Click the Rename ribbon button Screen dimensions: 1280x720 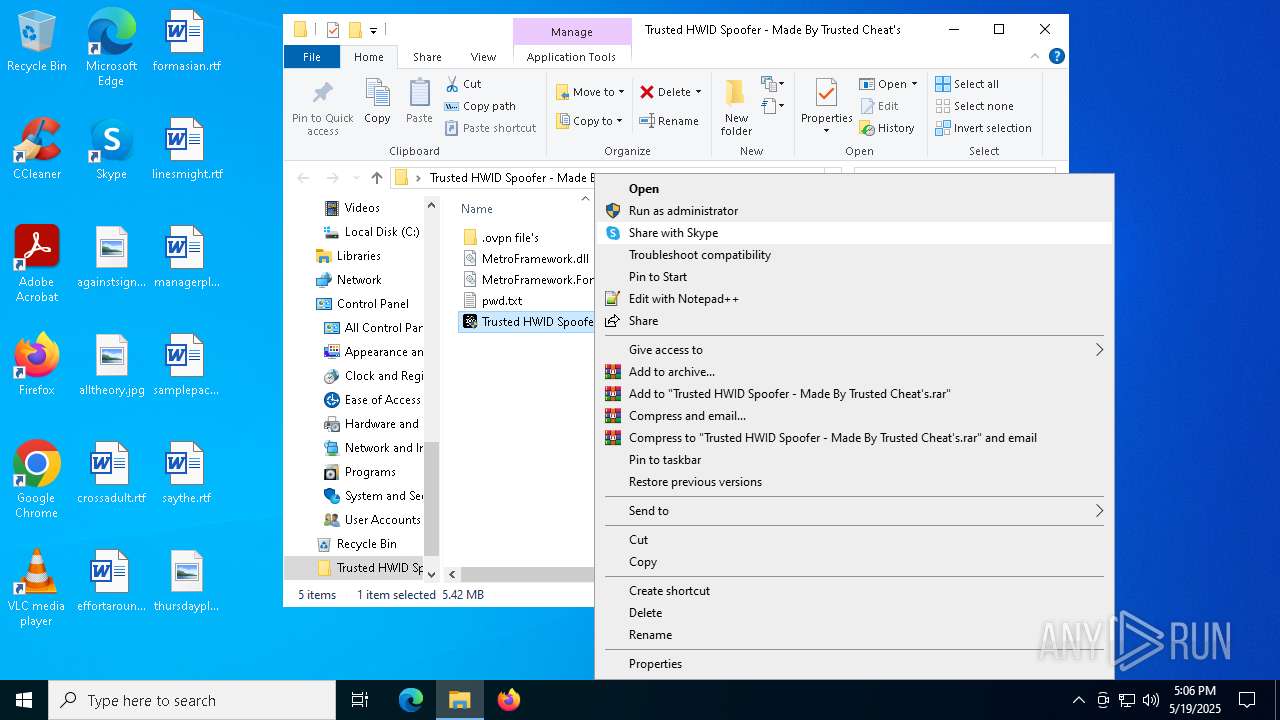[669, 121]
